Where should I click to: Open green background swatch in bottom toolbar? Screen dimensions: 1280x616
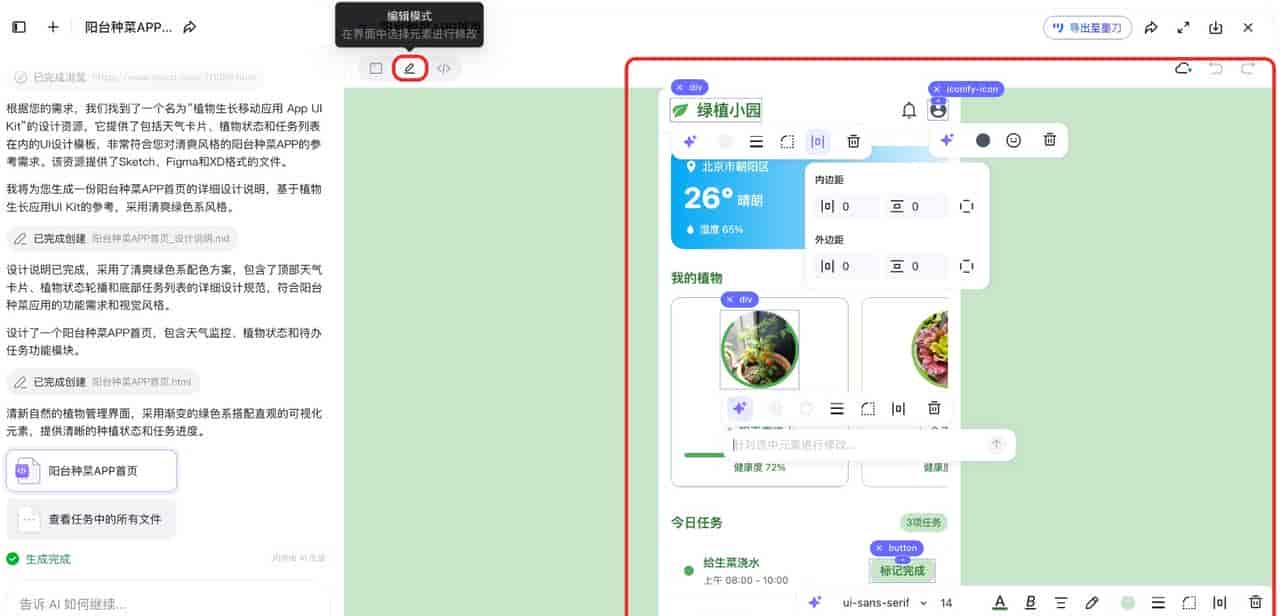coord(1128,602)
